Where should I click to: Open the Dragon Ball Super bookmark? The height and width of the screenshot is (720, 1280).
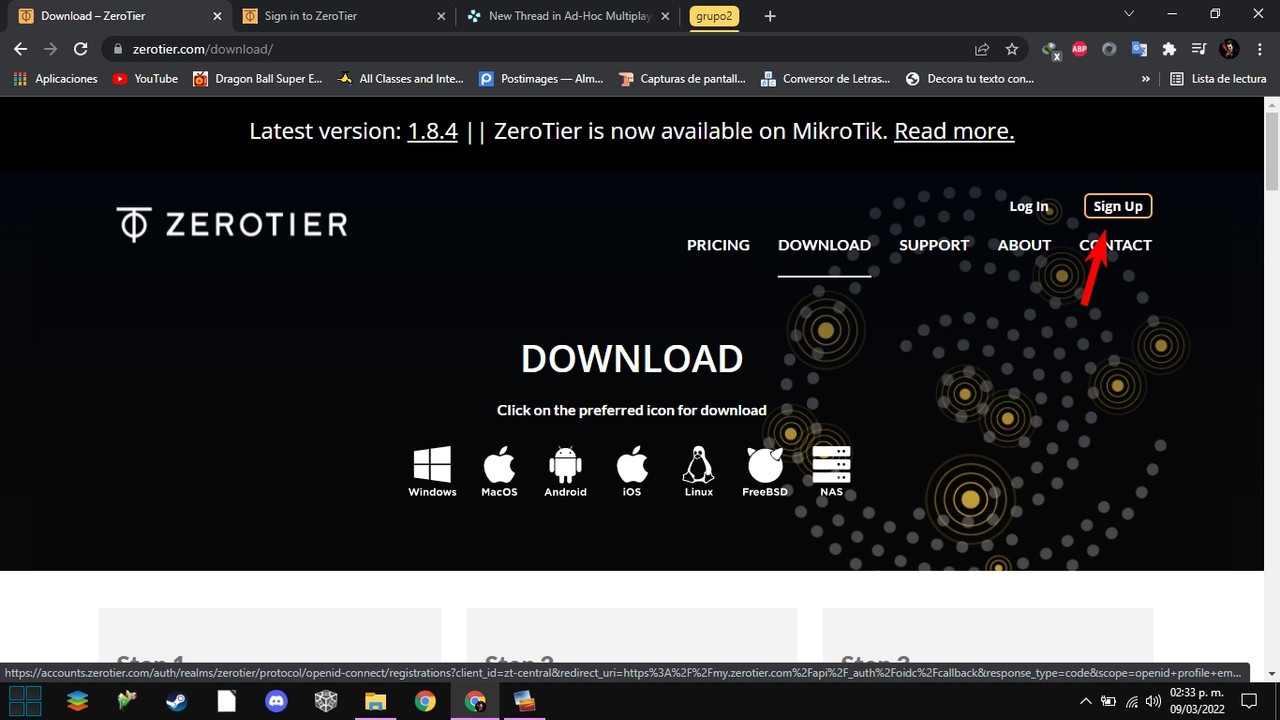tap(258, 79)
